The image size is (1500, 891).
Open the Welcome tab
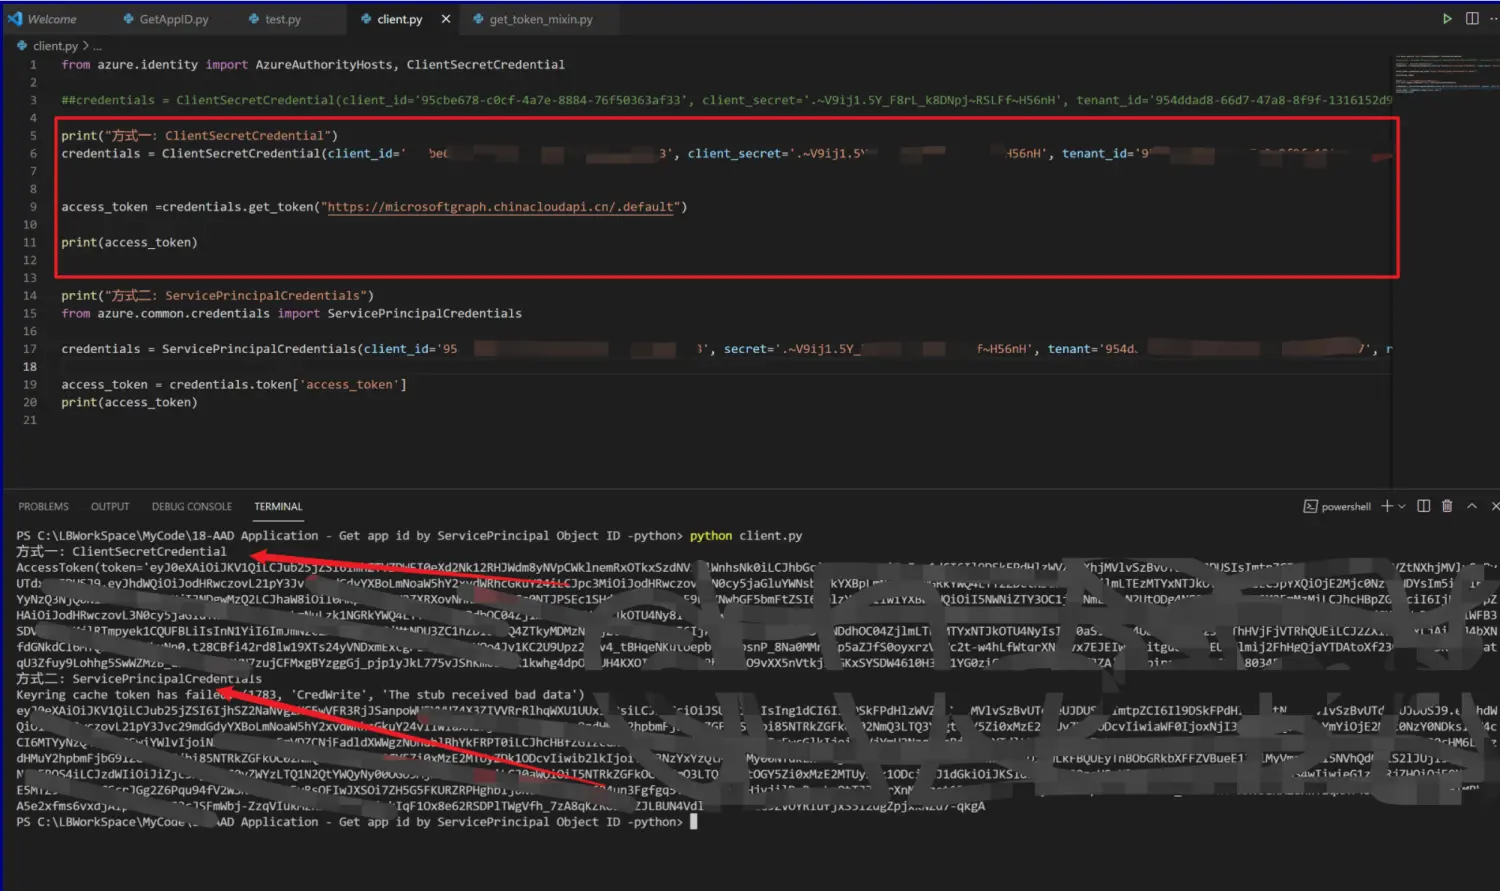52,19
